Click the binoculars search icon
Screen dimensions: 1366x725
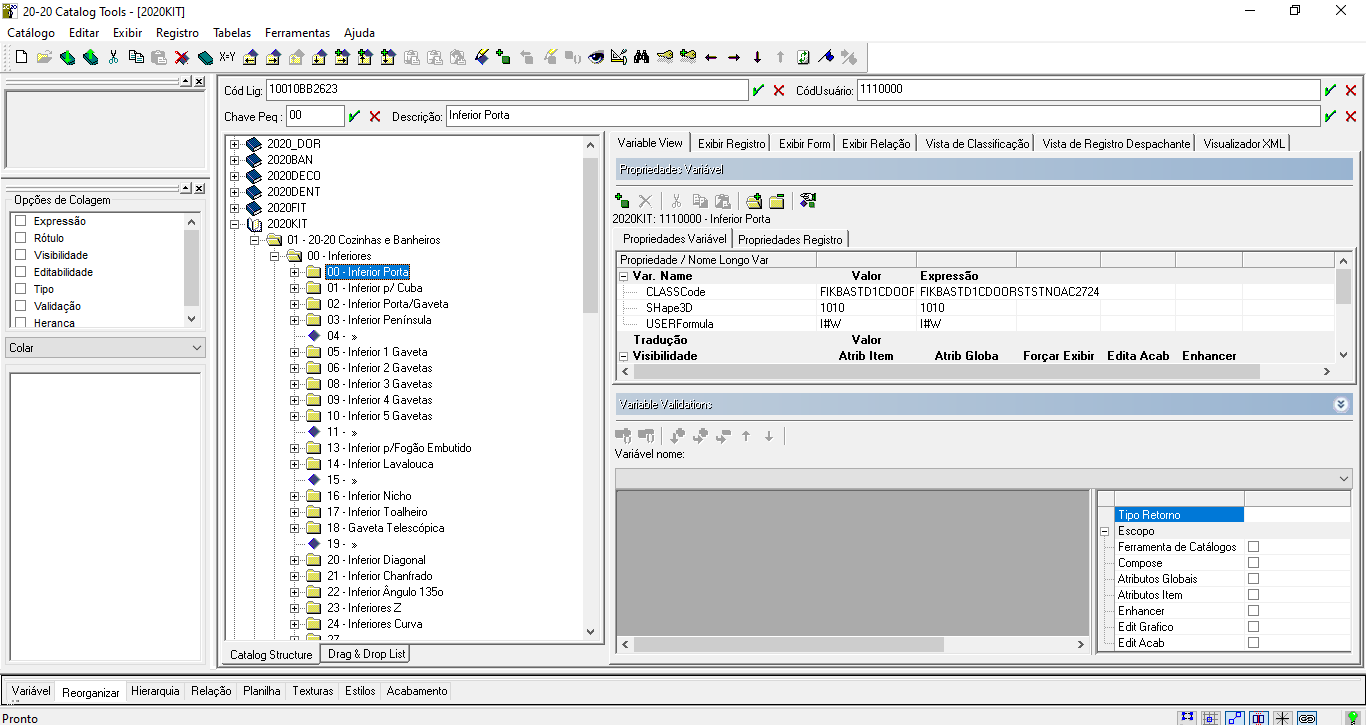pyautogui.click(x=642, y=57)
